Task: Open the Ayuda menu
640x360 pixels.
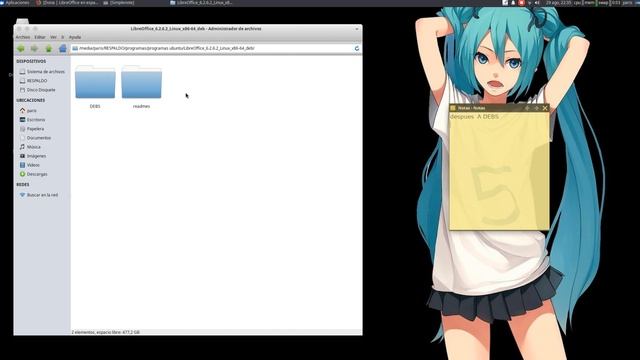Action: point(75,37)
